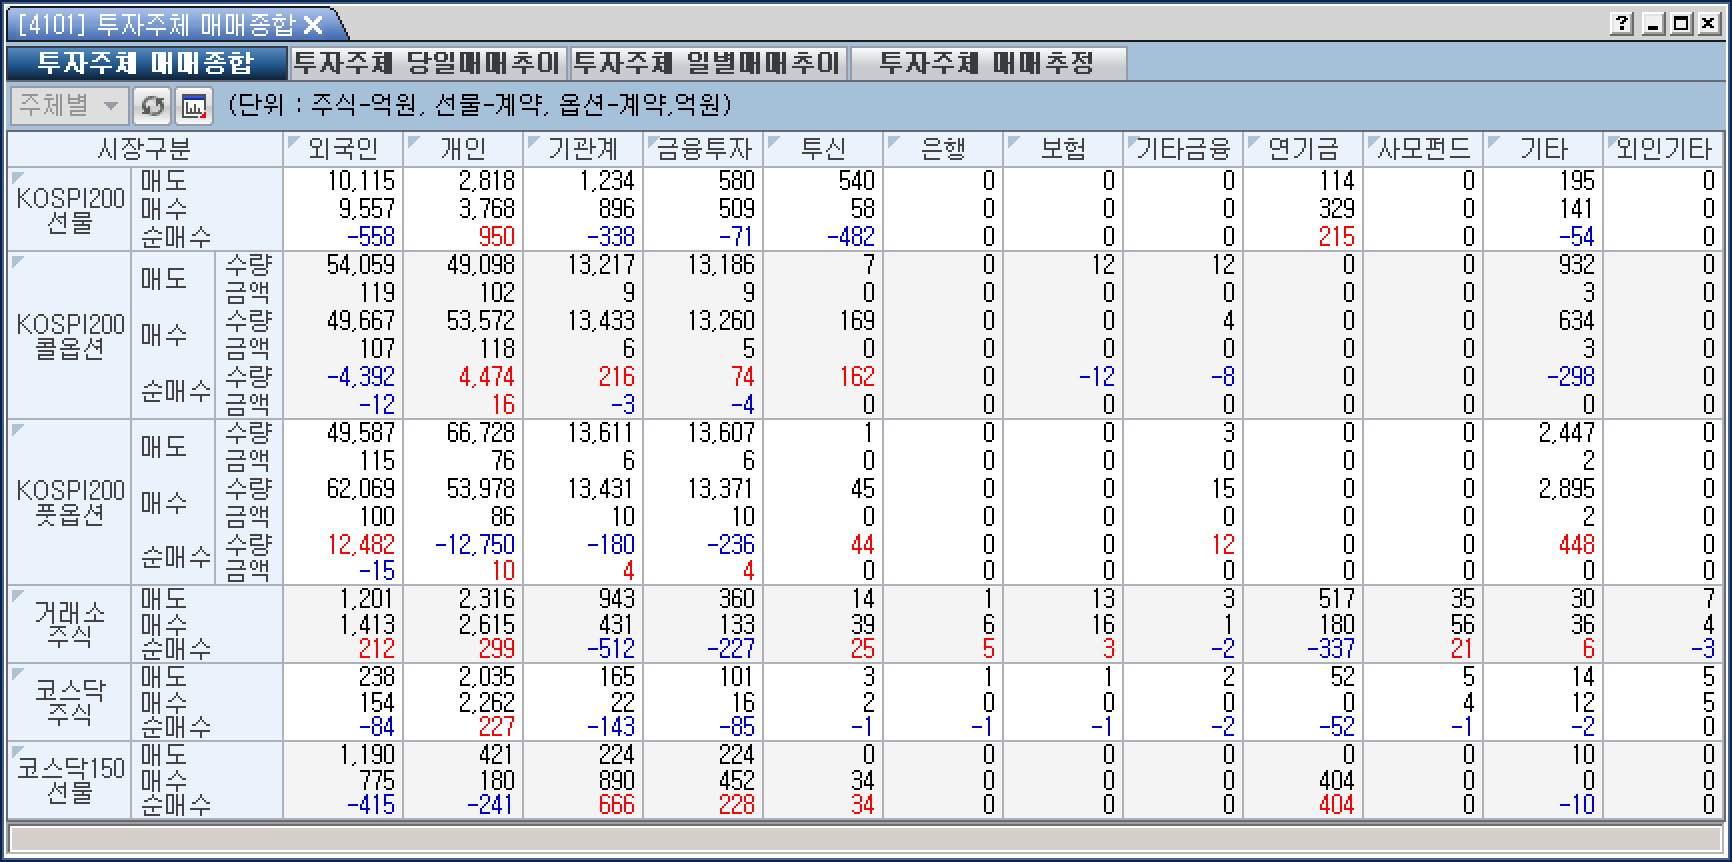Close the [4101] 투자주체 매매종합 tab
The height and width of the screenshot is (862, 1732).
(x=313, y=25)
